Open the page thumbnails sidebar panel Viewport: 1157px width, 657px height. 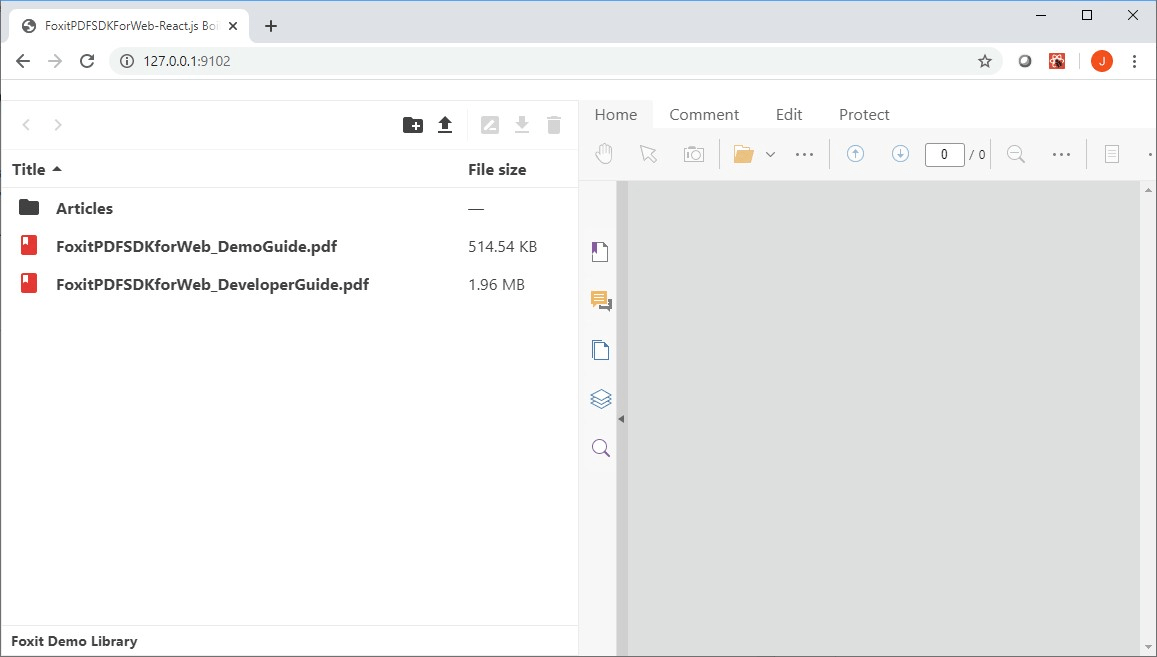coord(601,350)
